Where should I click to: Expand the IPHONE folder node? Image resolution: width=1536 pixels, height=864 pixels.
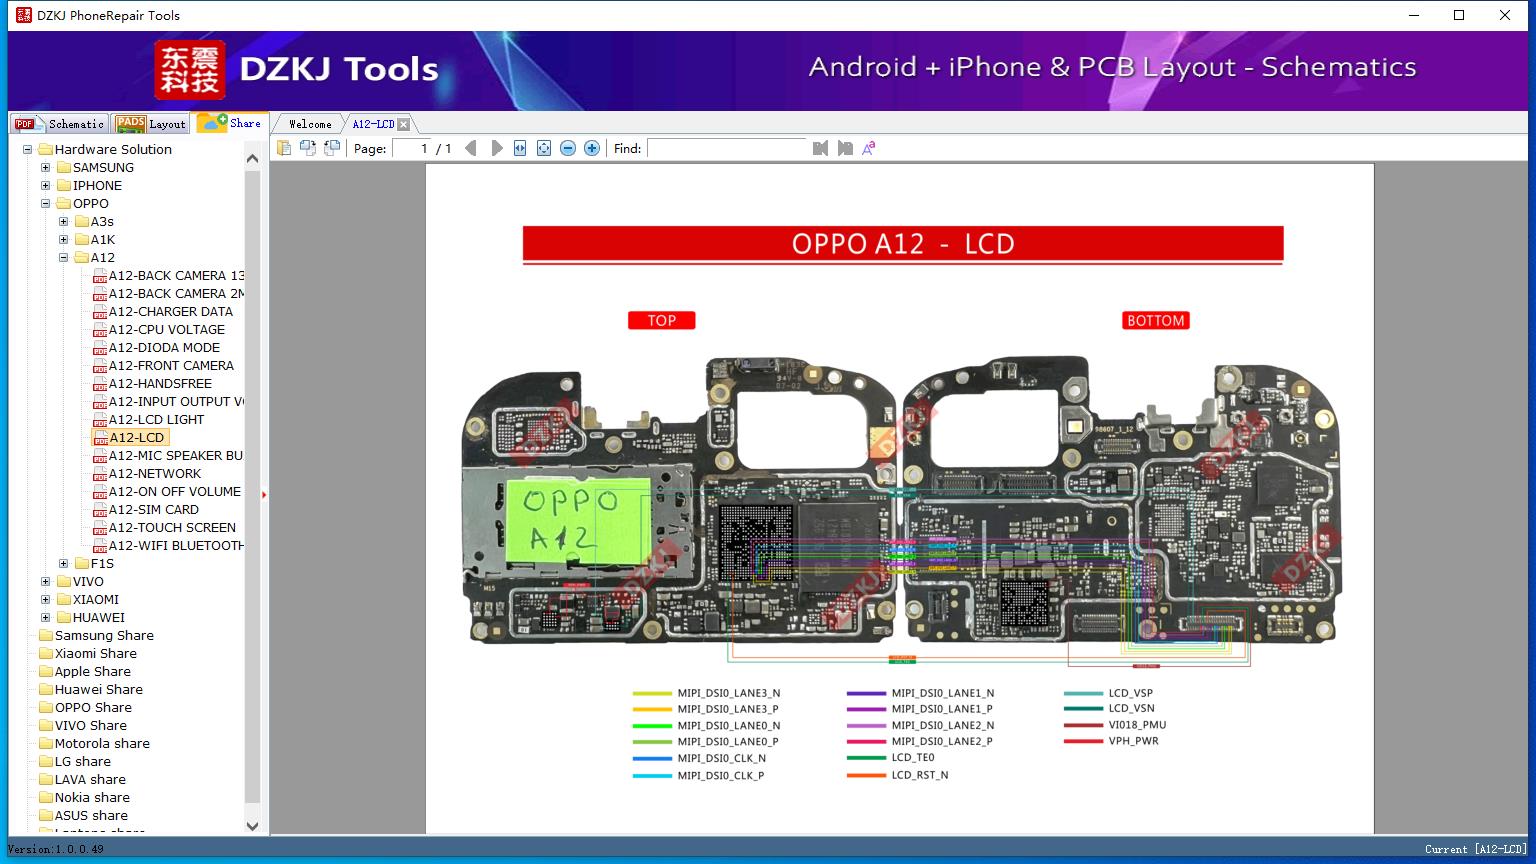[x=46, y=186]
